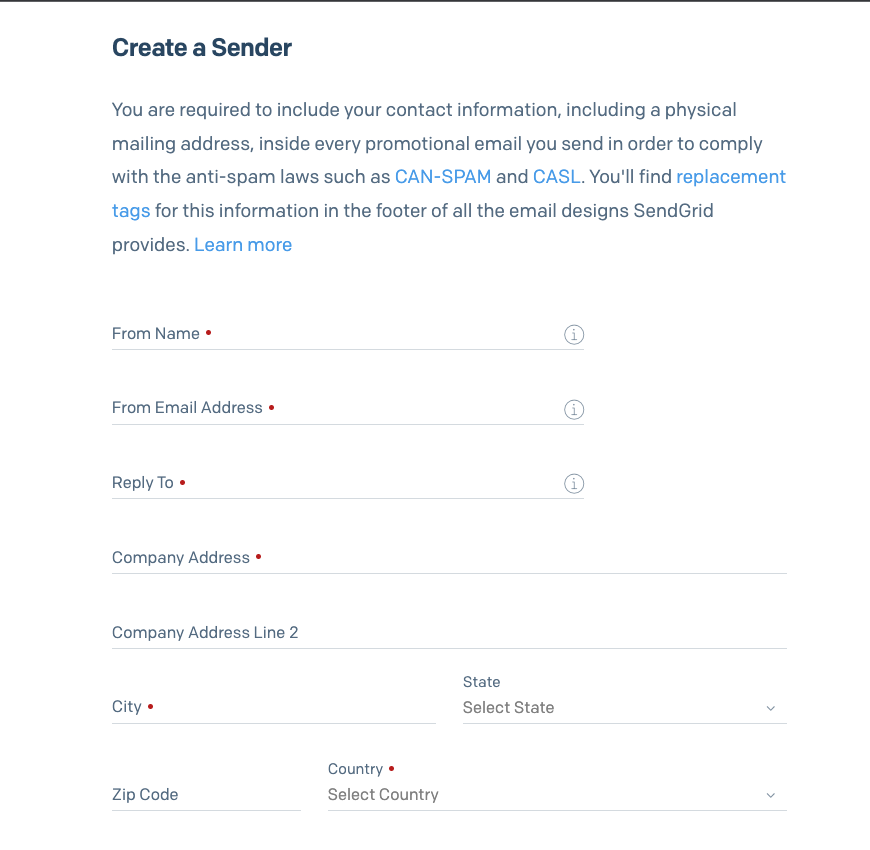Screen dimensions: 870x850
Task: Click the State dropdown chevron arrow
Action: pos(771,708)
